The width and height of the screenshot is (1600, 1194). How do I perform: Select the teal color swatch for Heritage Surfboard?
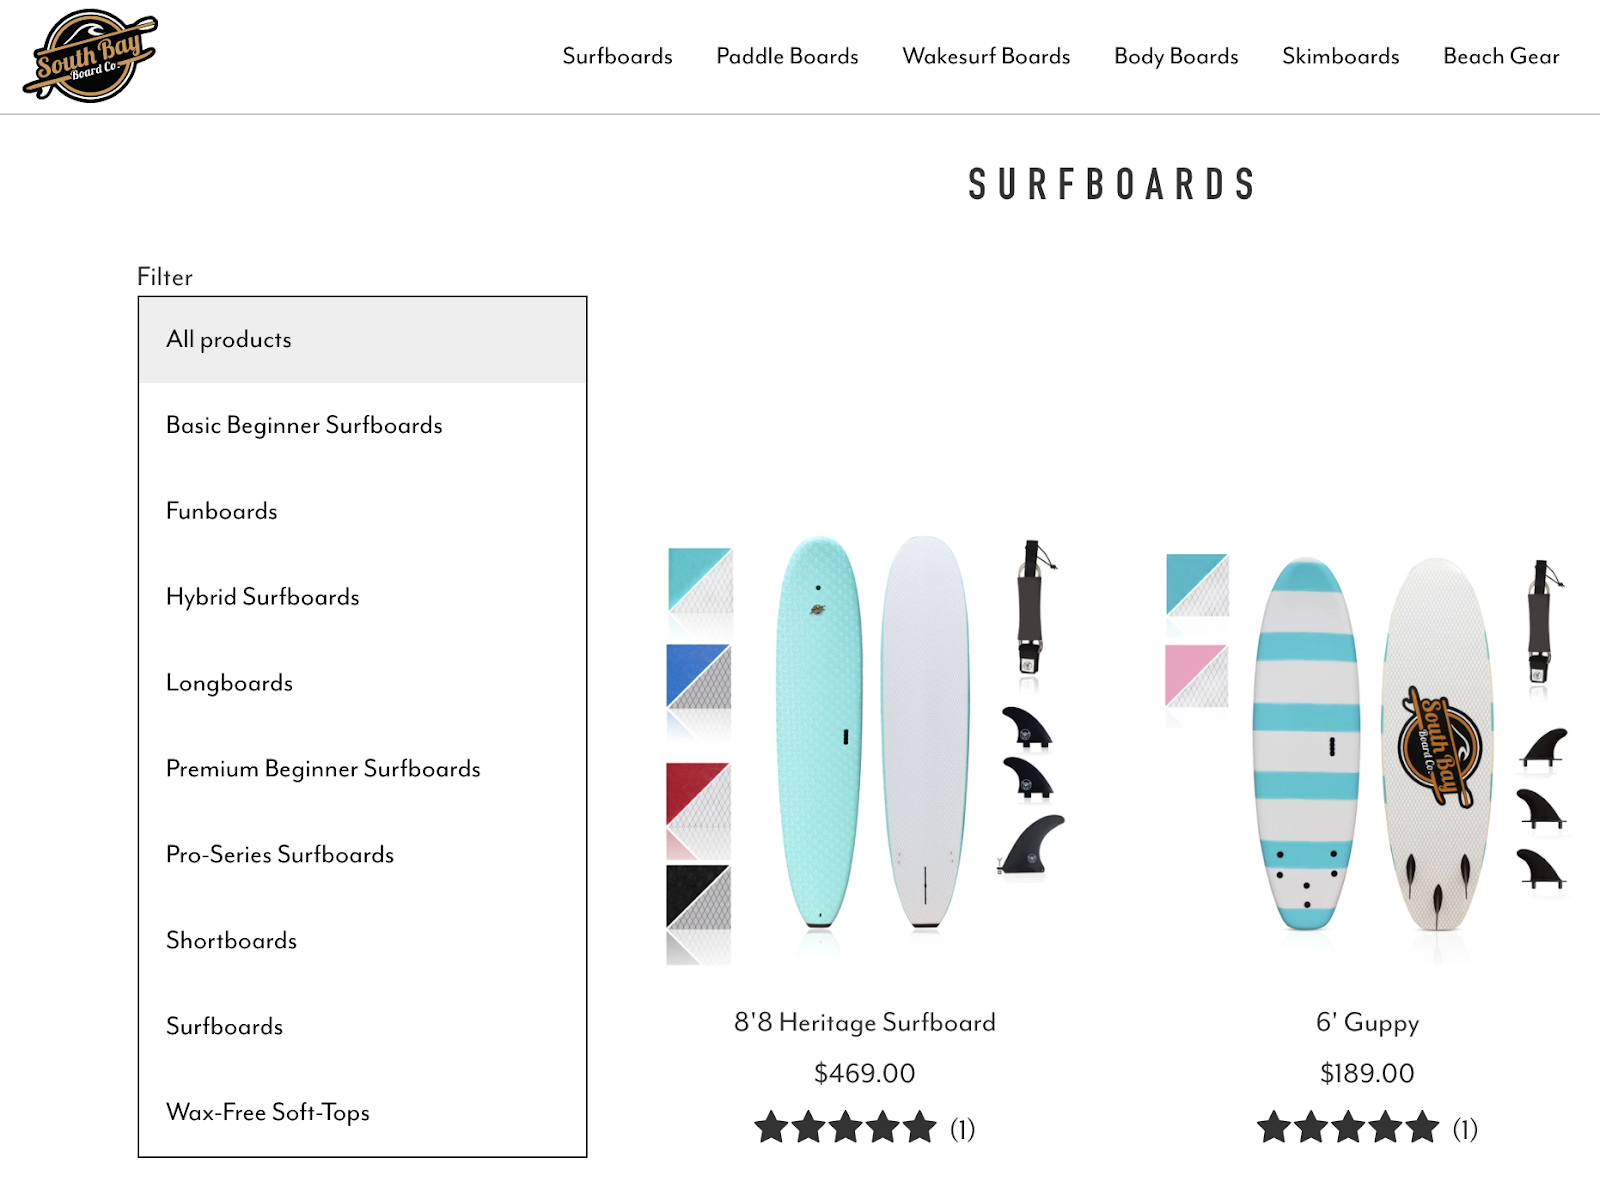tap(700, 580)
